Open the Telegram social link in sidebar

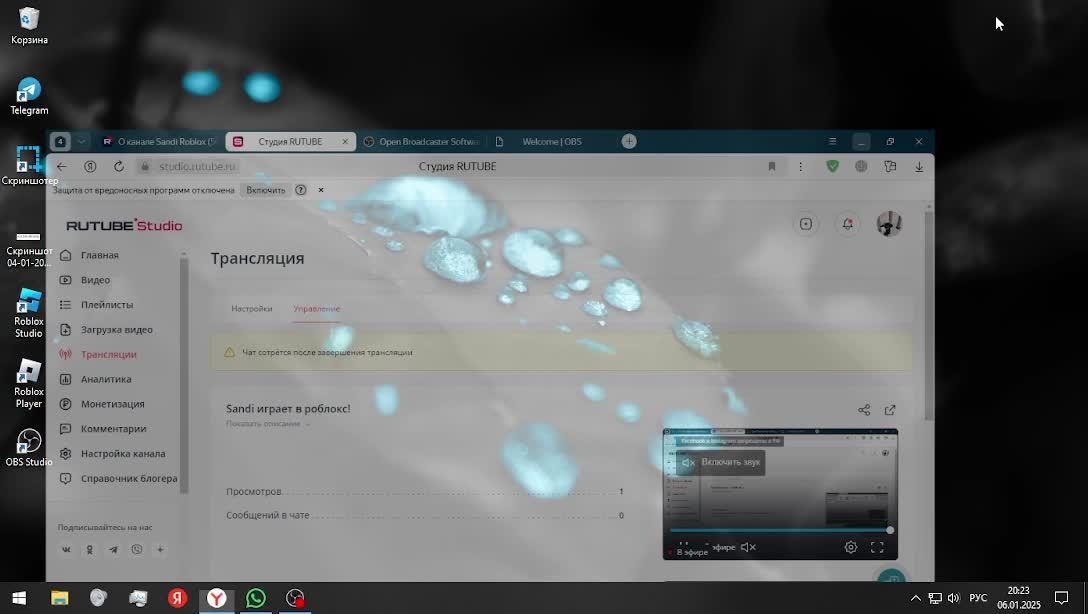tap(113, 549)
